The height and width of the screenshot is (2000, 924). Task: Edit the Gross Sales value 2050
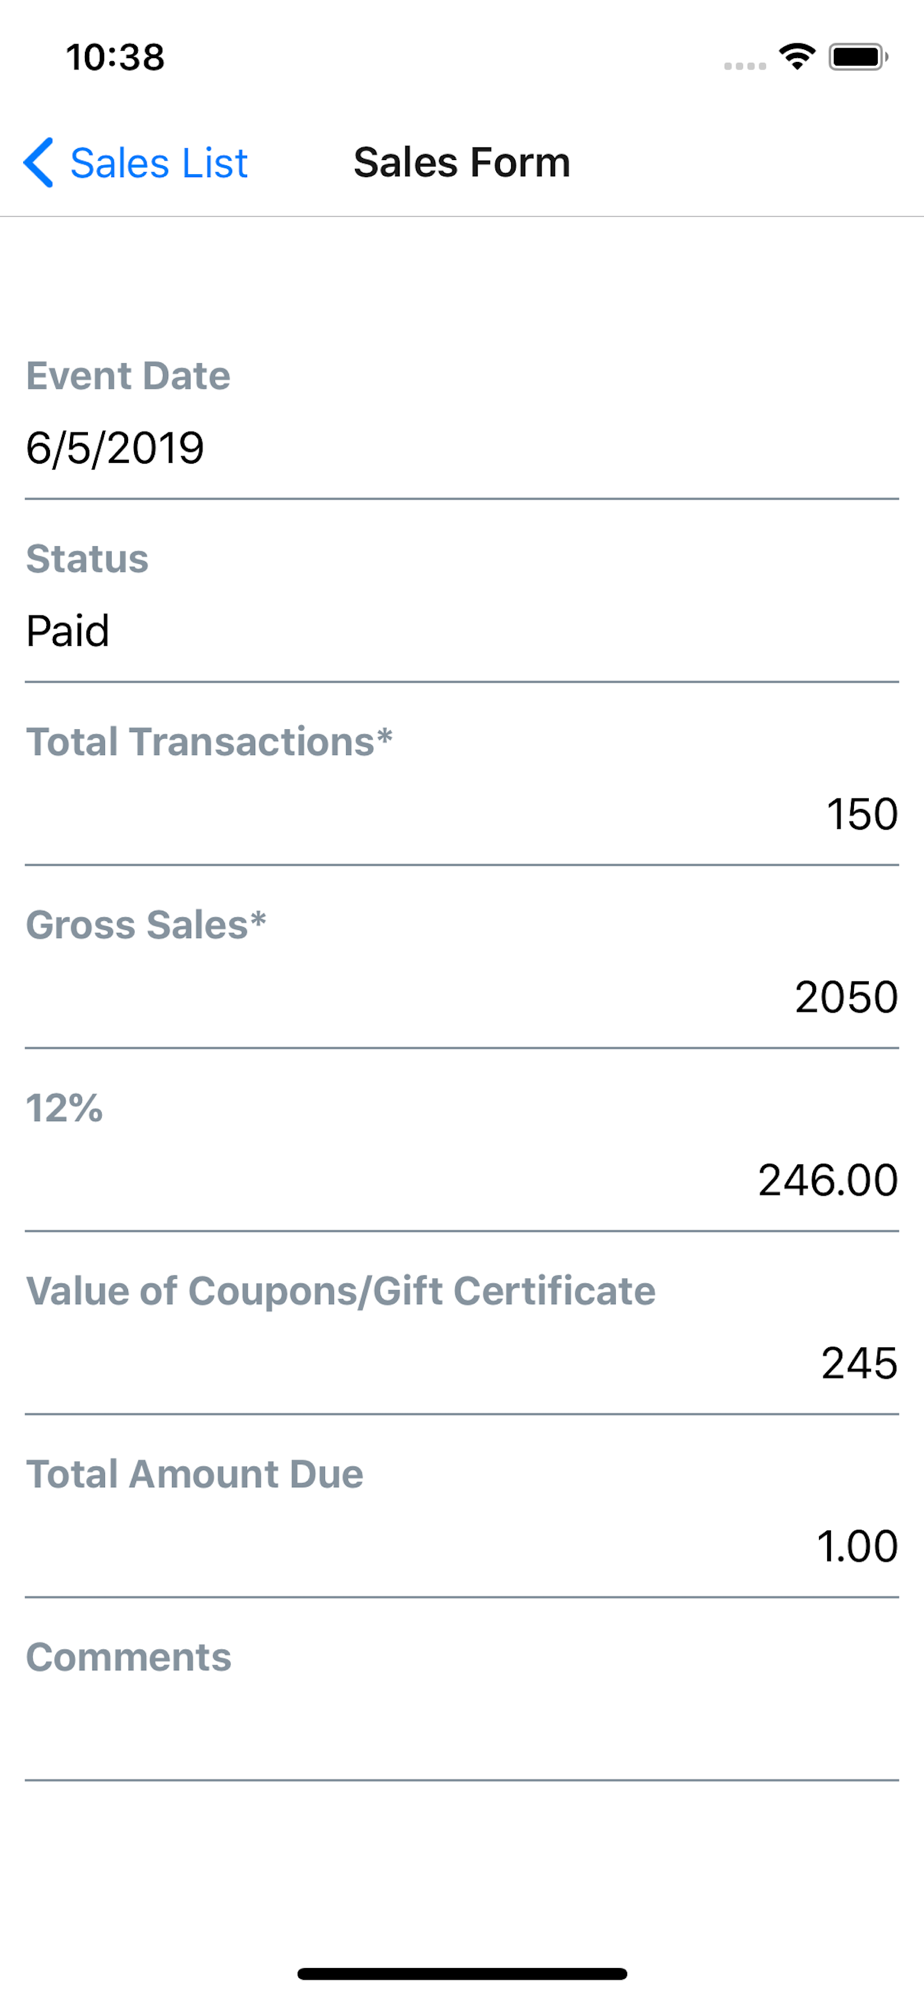[462, 997]
